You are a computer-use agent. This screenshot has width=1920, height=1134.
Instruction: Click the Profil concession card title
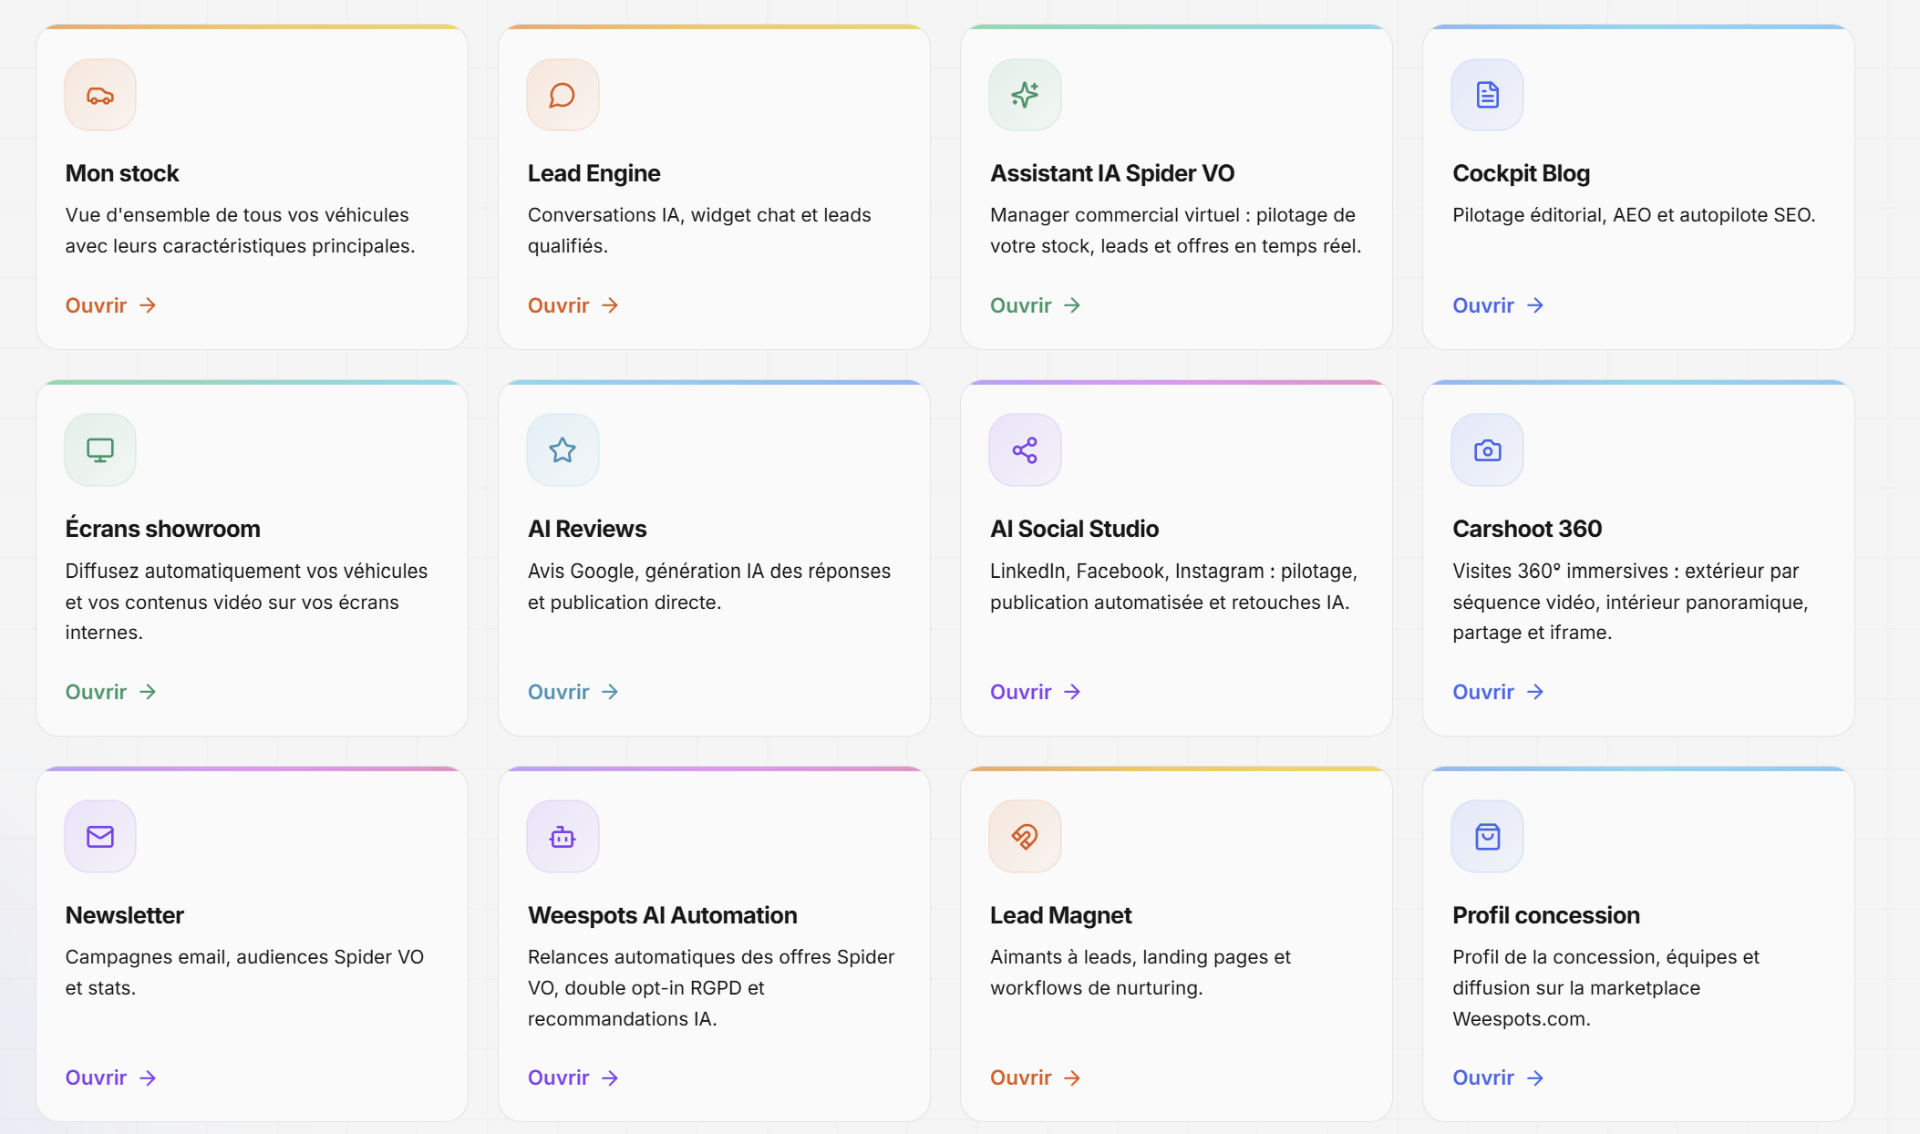(x=1546, y=915)
